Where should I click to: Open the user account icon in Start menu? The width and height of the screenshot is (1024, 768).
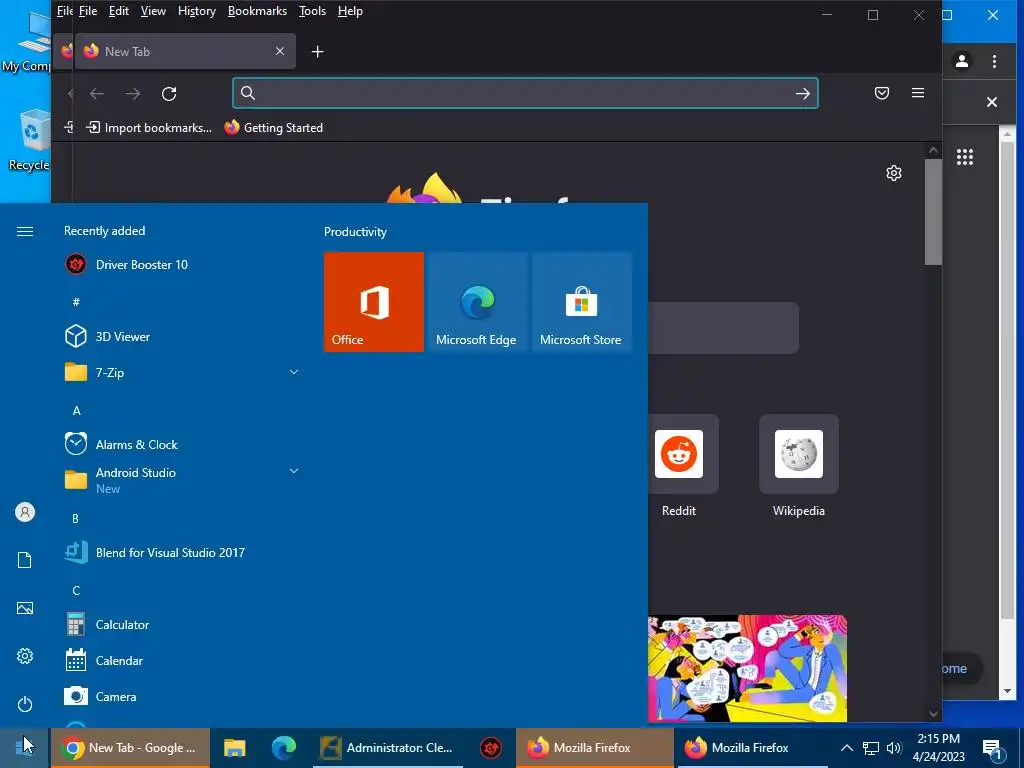click(x=25, y=512)
